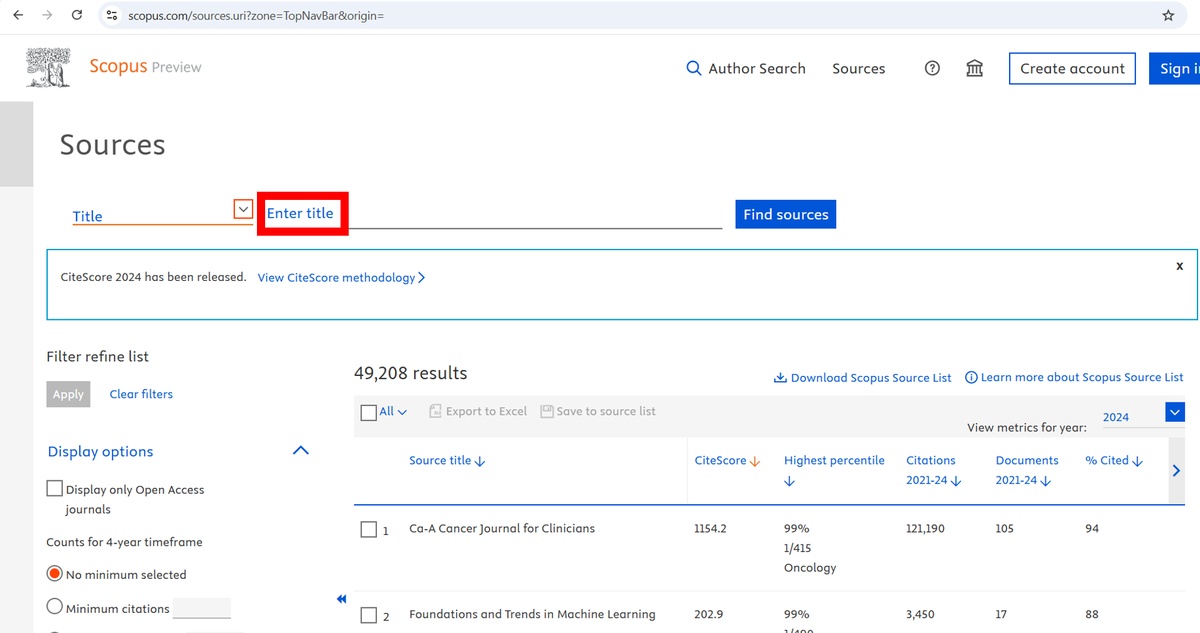Click the Scopus Elsevier tree logo
This screenshot has width=1200, height=633.
(x=48, y=67)
